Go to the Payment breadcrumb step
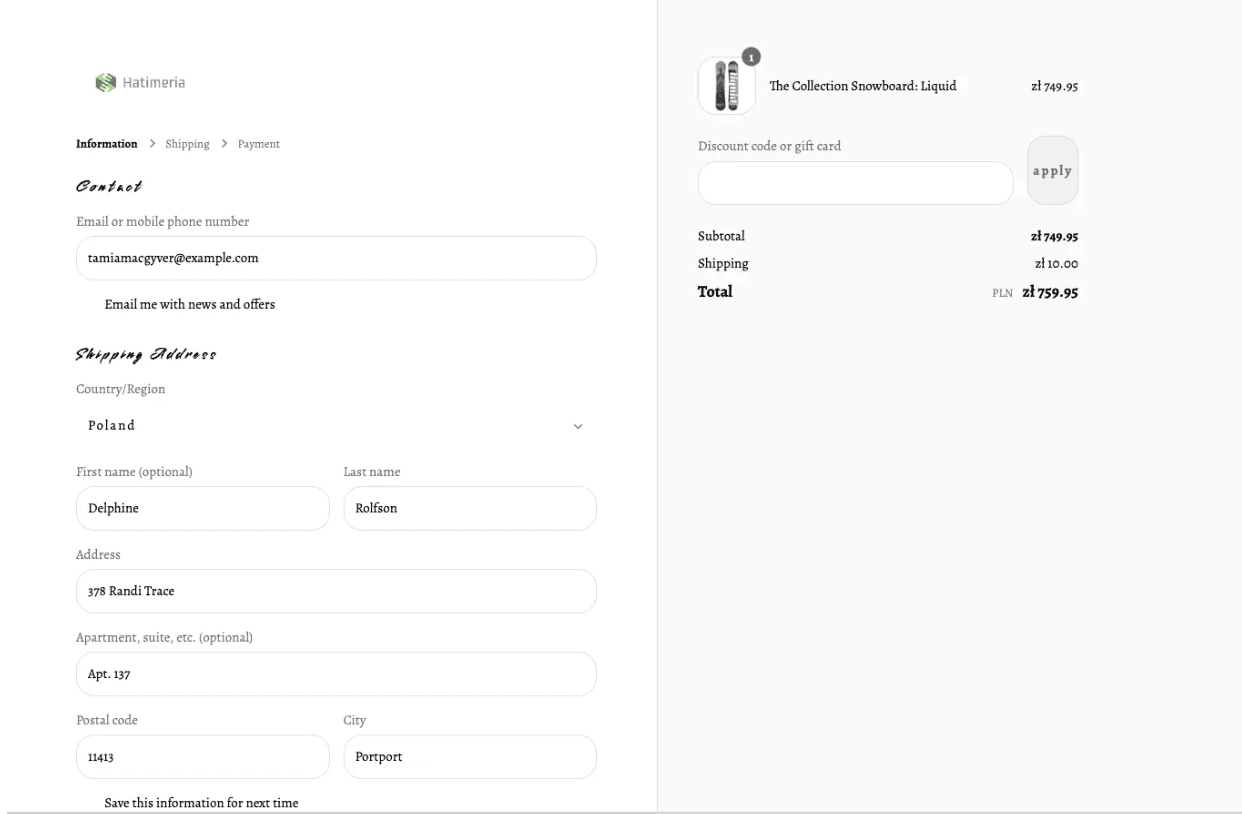The image size is (1242, 814). click(x=258, y=144)
